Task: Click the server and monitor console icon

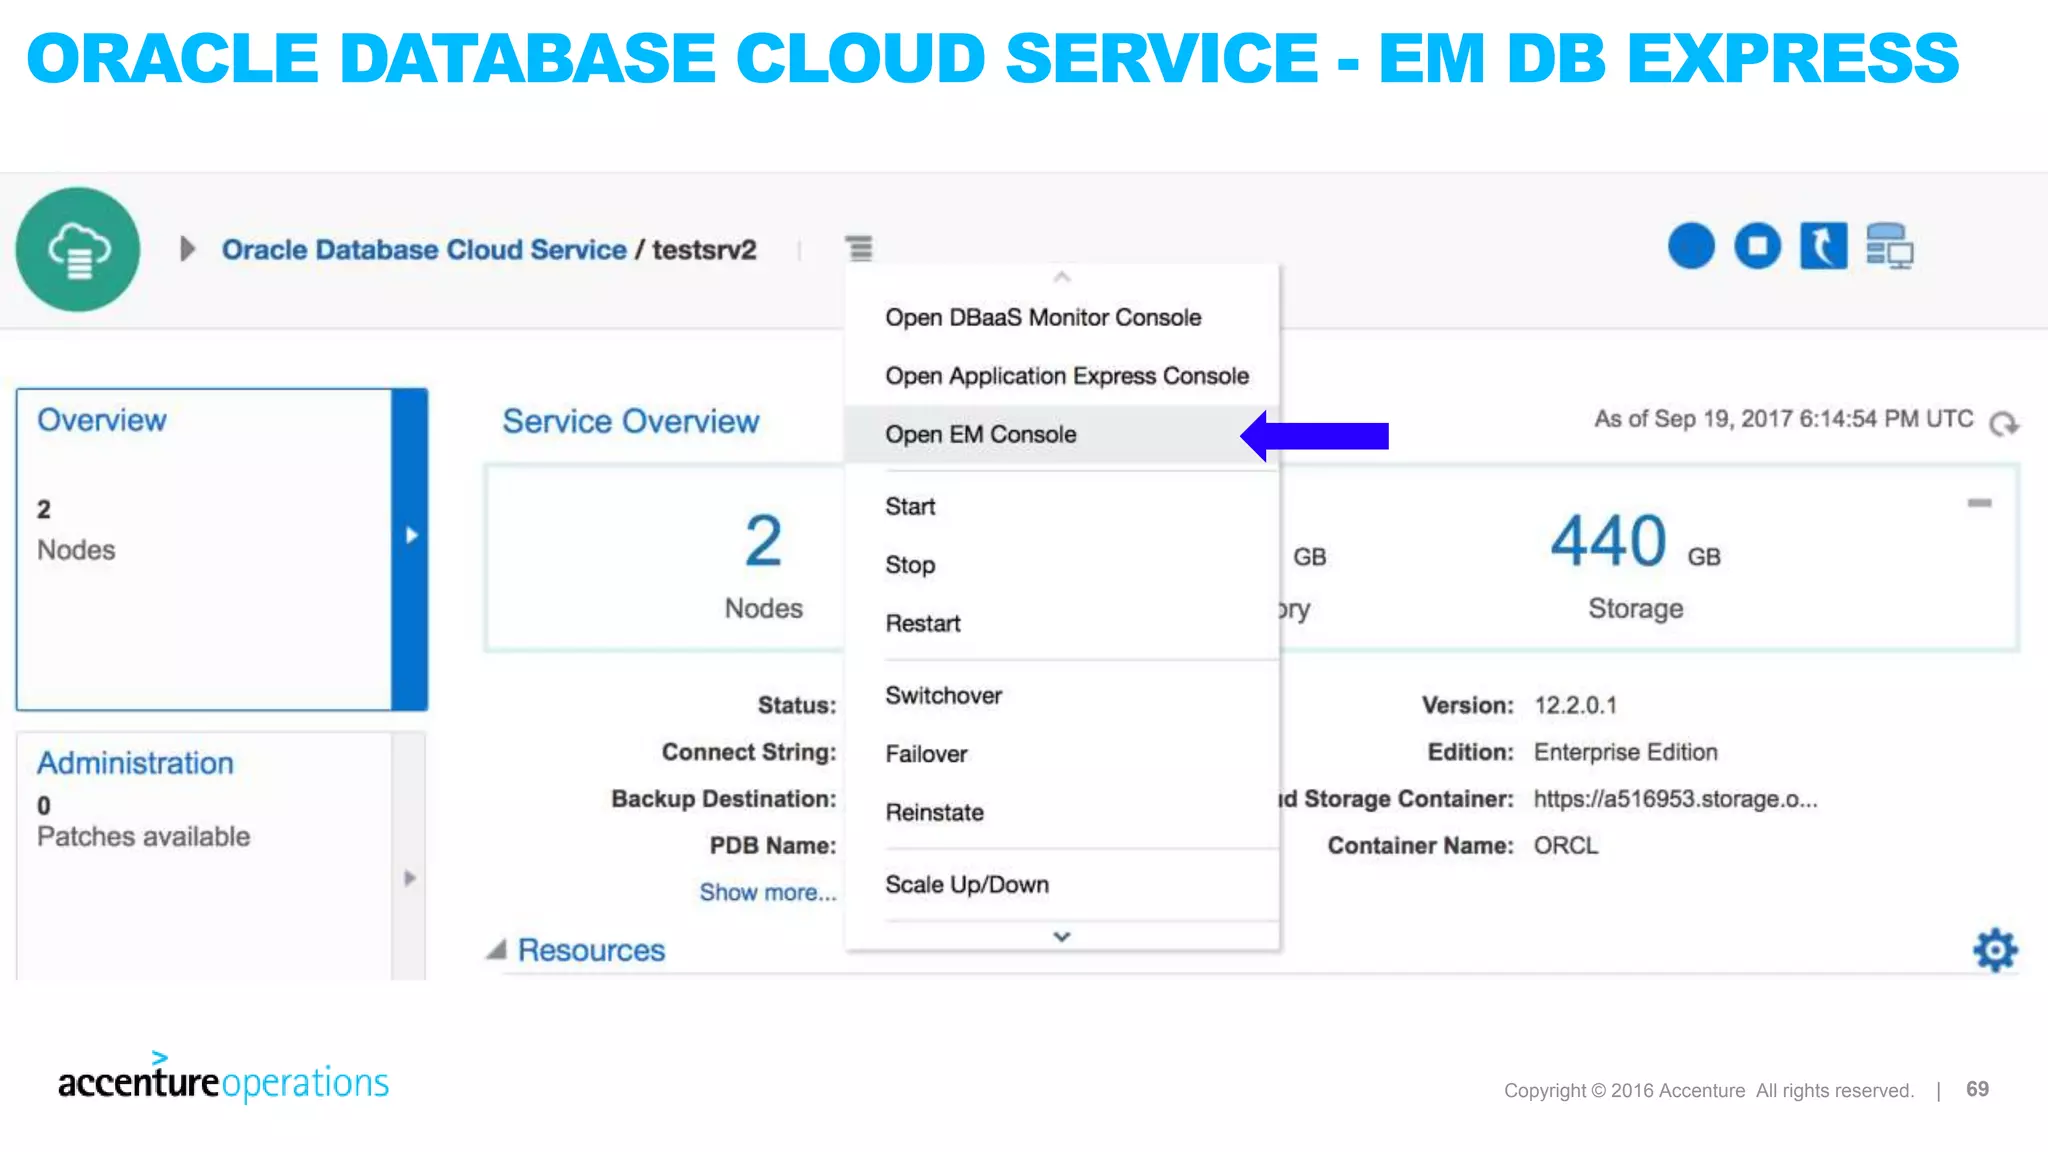Action: (x=1889, y=246)
